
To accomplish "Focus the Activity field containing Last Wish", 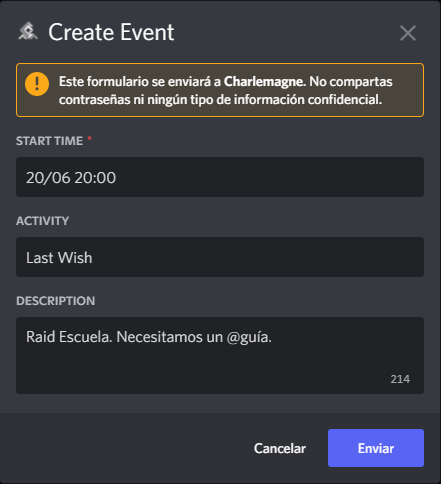I will [220, 257].
